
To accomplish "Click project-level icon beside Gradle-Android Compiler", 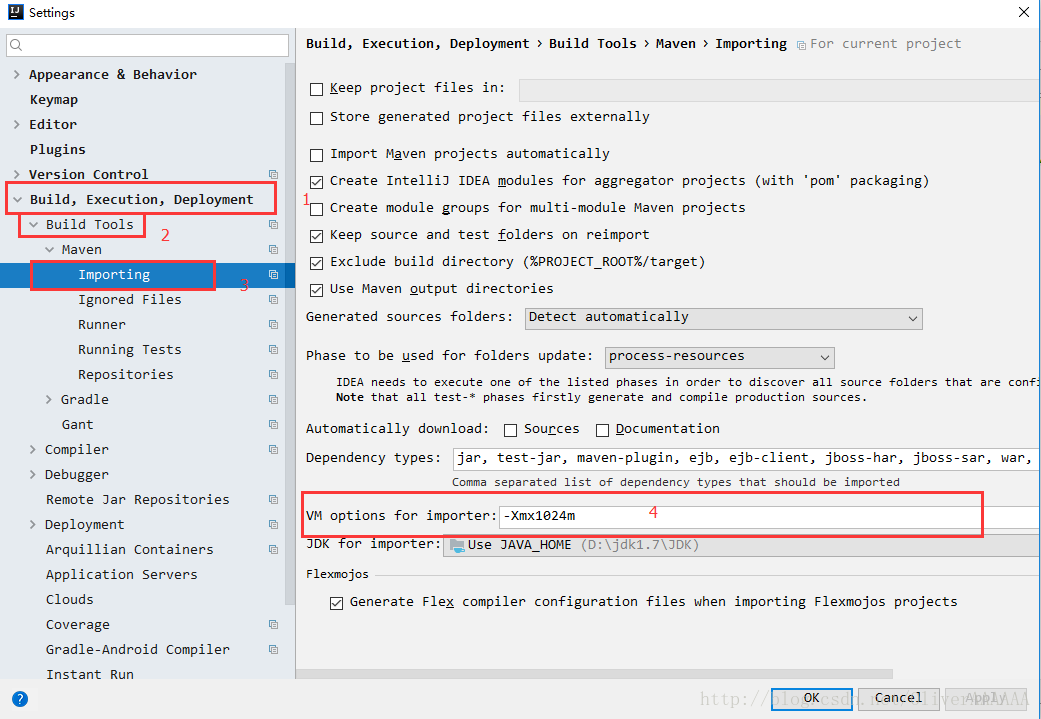I will click(273, 649).
